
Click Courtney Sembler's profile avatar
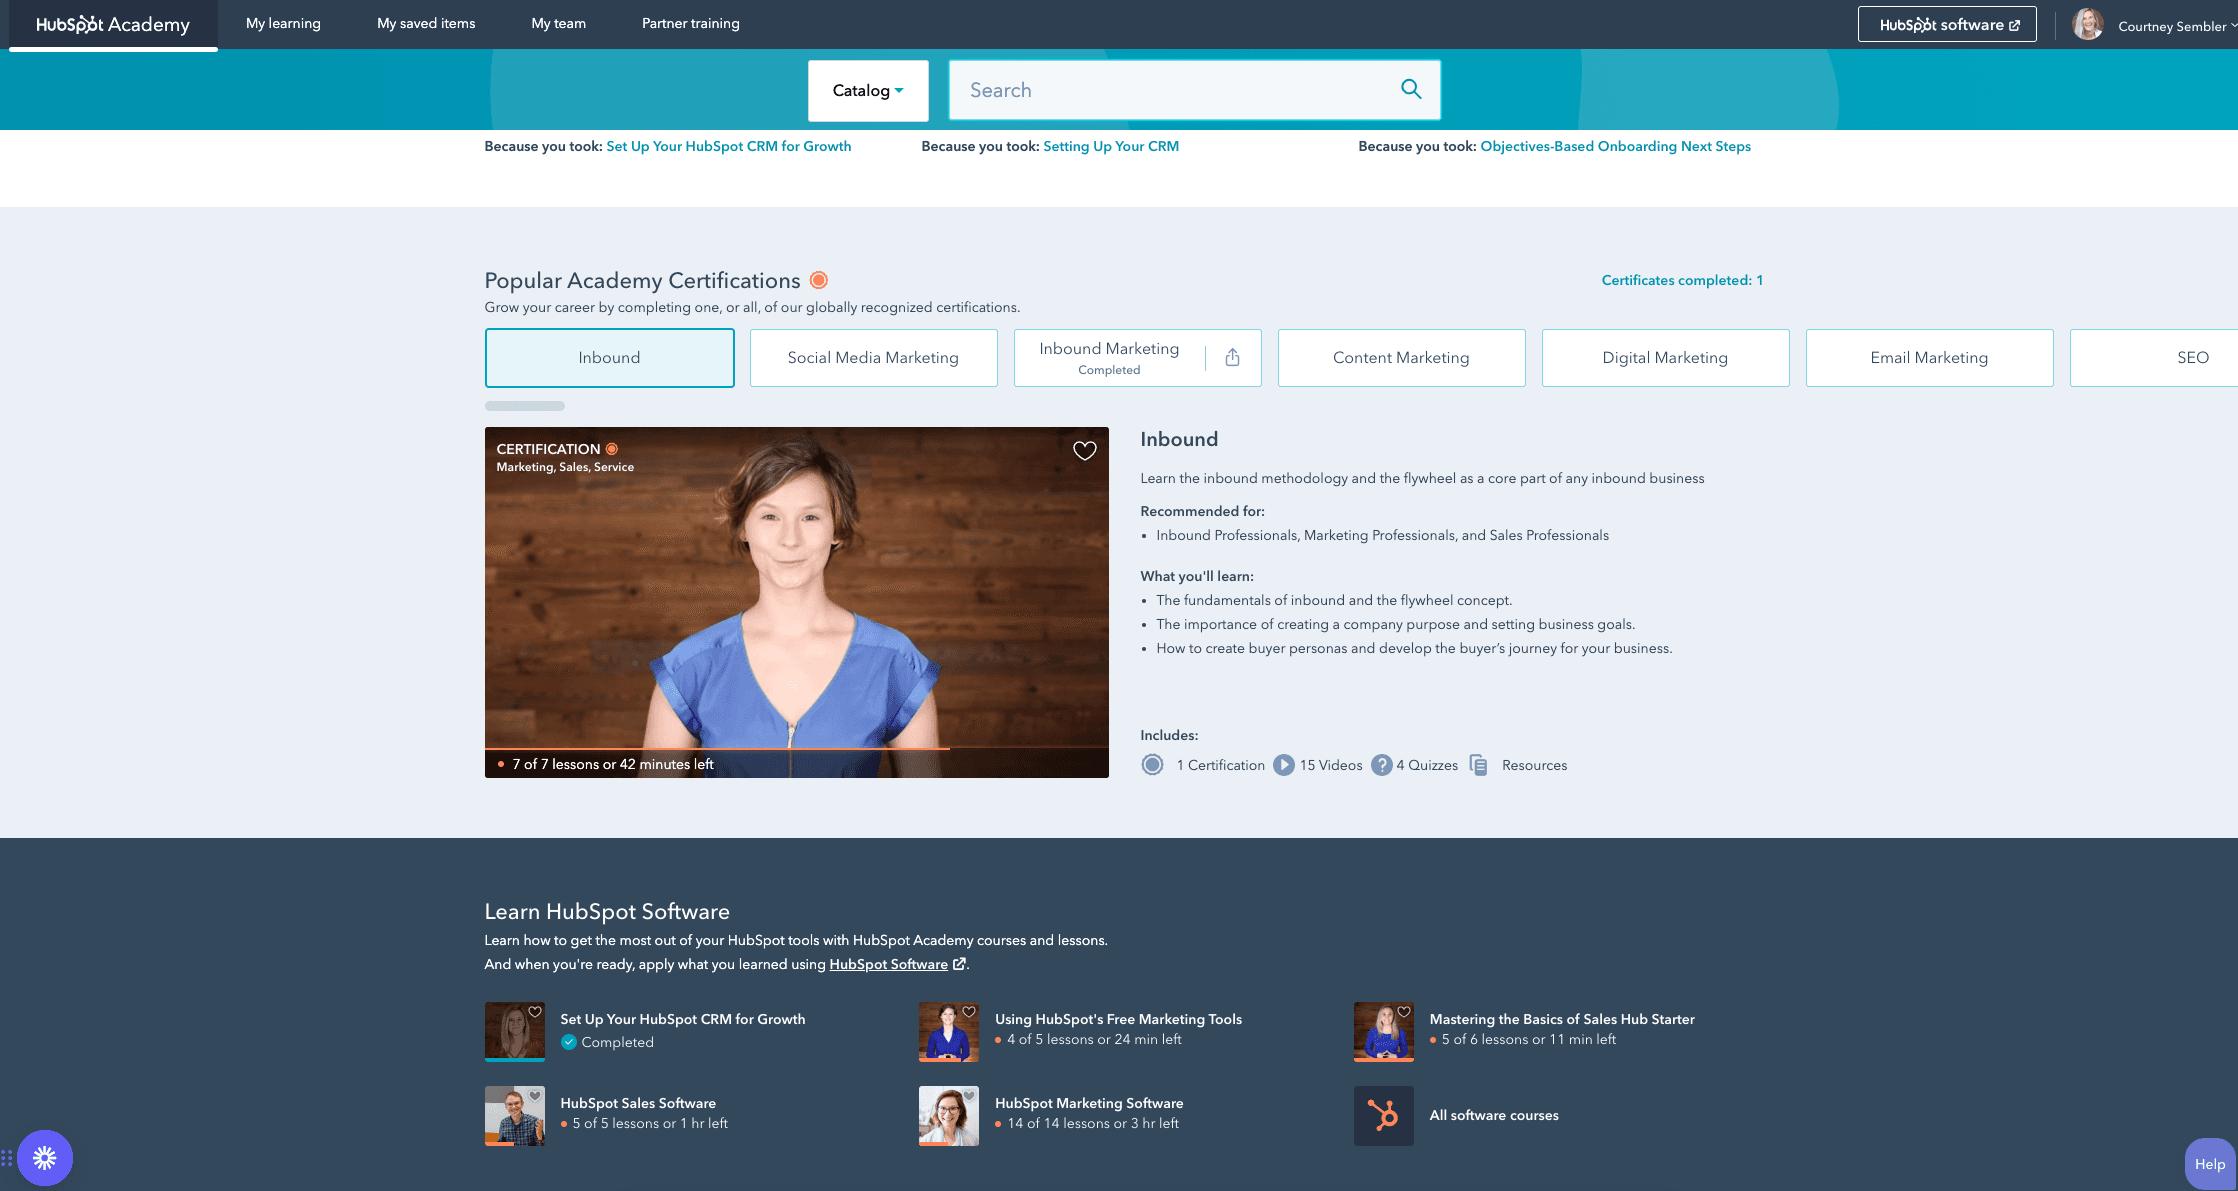(x=2087, y=24)
